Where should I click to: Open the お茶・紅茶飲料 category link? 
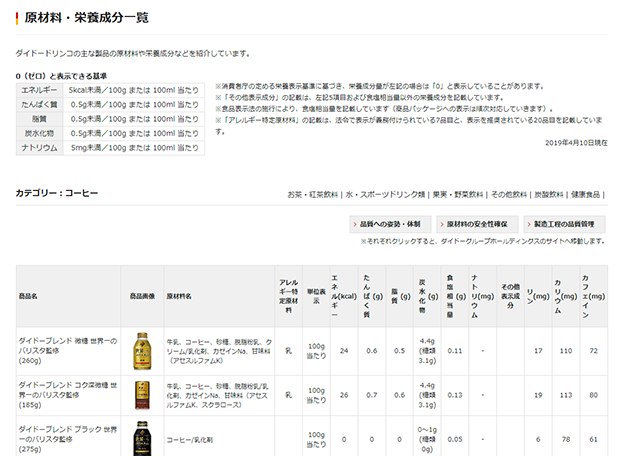tap(314, 193)
